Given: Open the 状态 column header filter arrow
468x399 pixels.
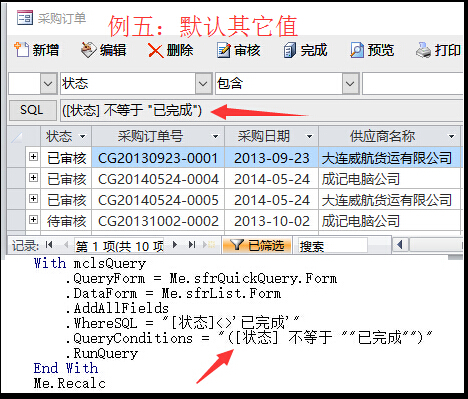Looking at the screenshot, I should (82, 136).
